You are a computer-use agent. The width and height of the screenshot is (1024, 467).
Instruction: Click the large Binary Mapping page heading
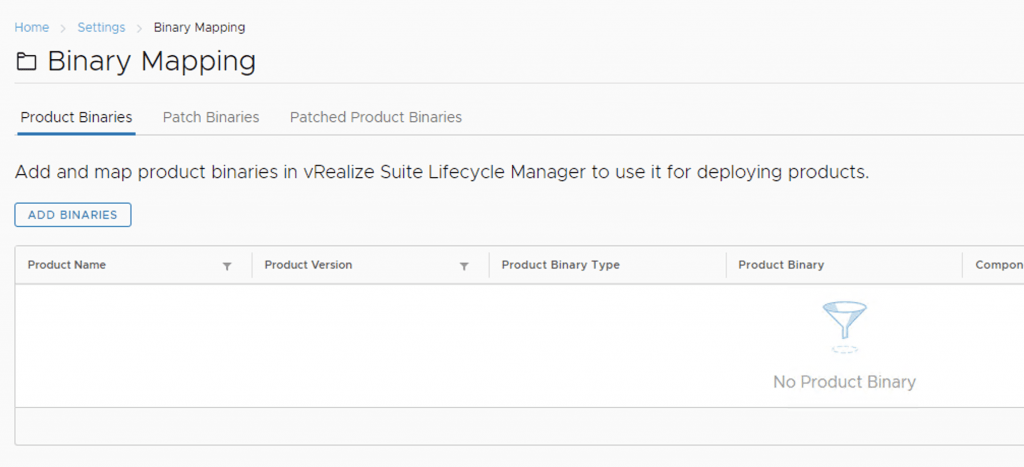click(151, 62)
